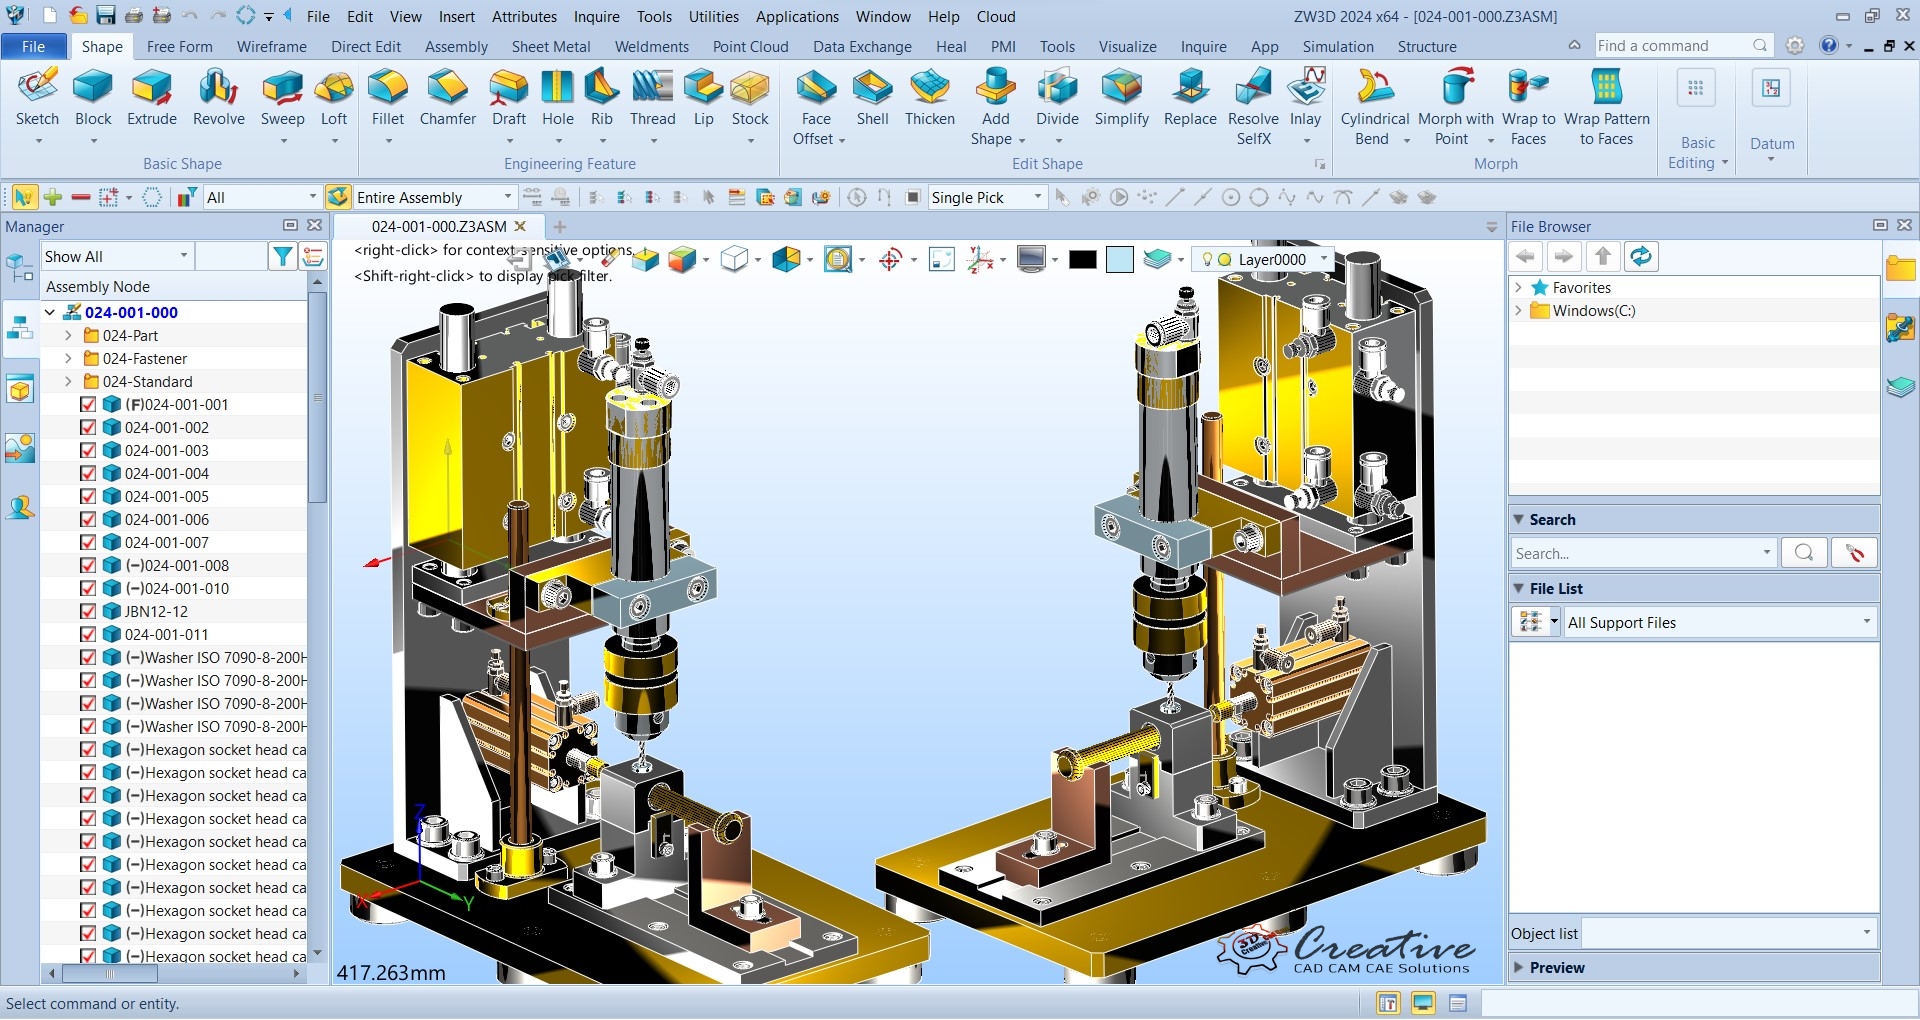
Task: Toggle checkbox for (F)024-001-001
Action: (x=88, y=404)
